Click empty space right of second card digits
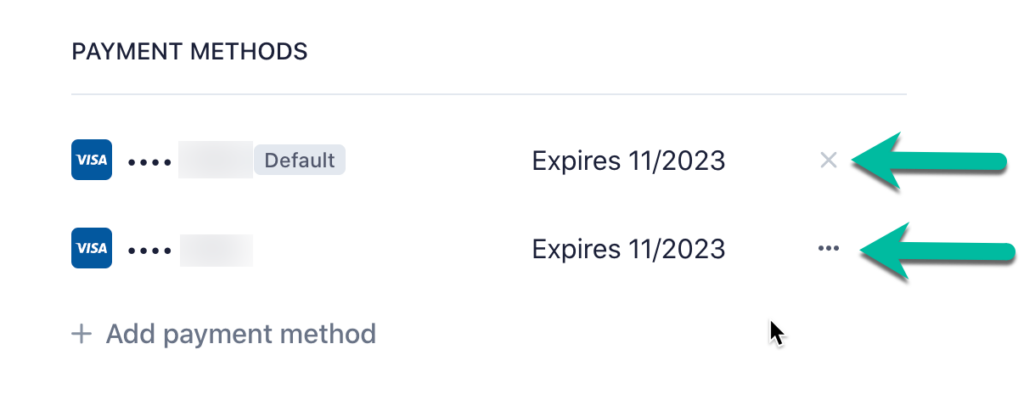The width and height of the screenshot is (1024, 406). [392, 249]
